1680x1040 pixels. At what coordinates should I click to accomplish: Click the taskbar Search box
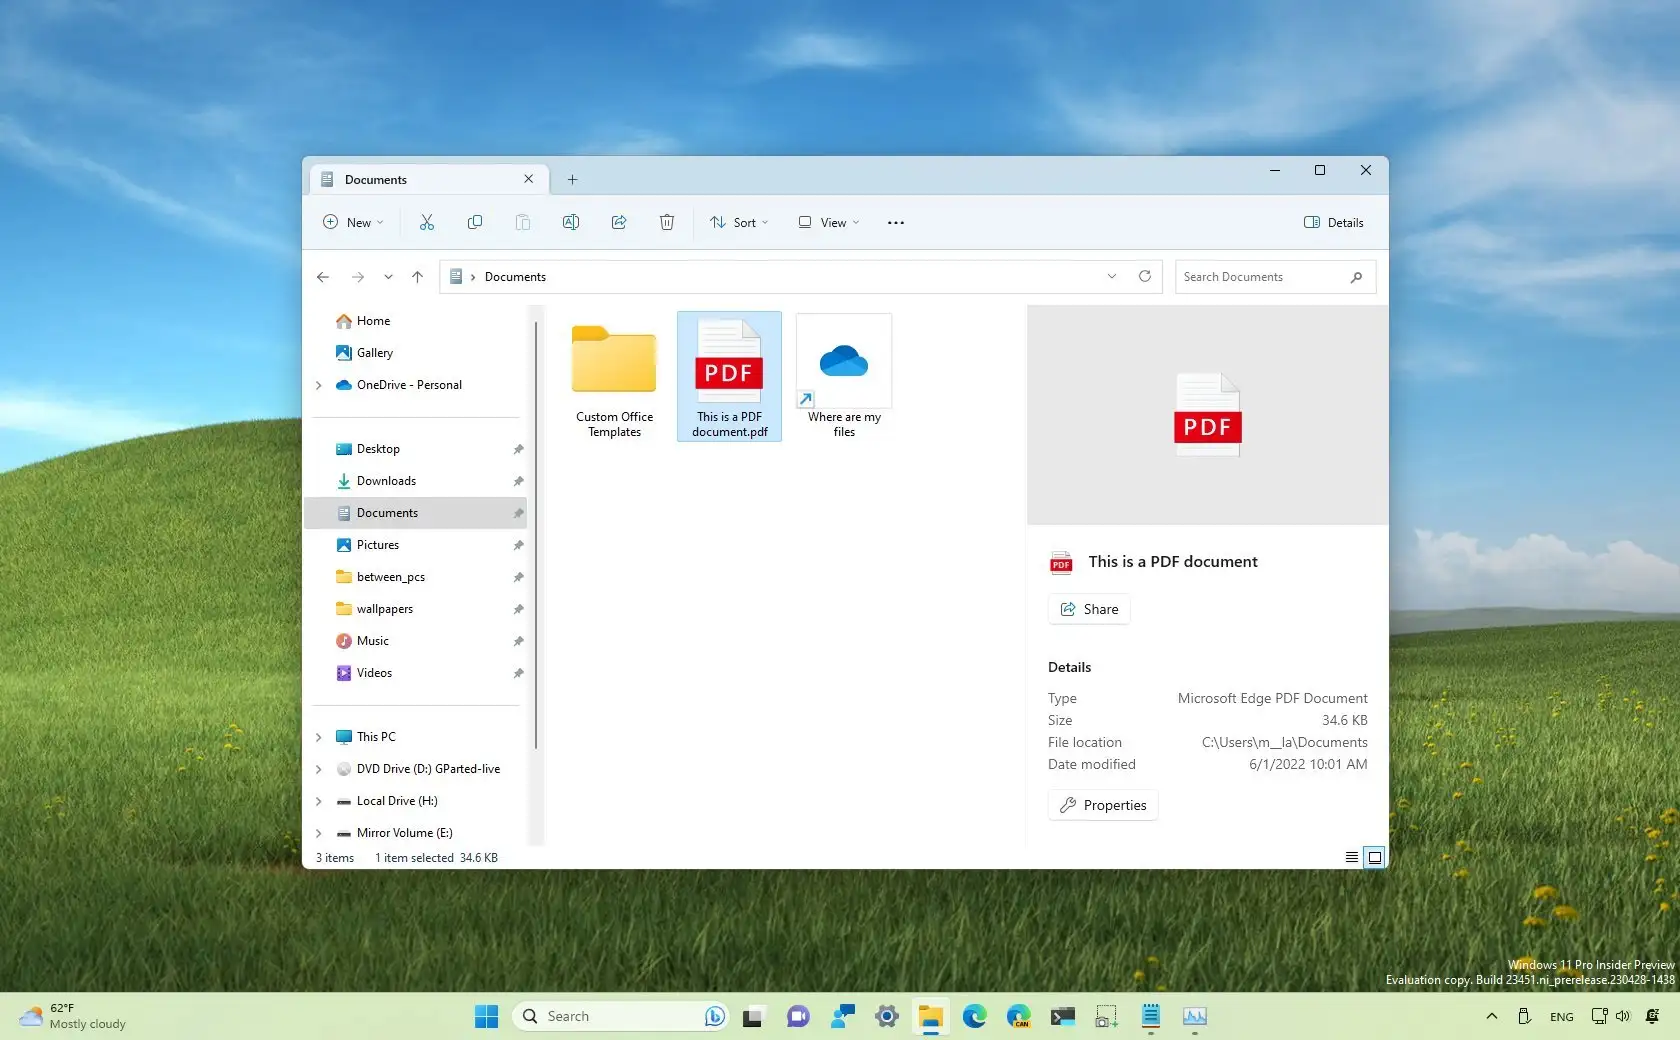[620, 1016]
